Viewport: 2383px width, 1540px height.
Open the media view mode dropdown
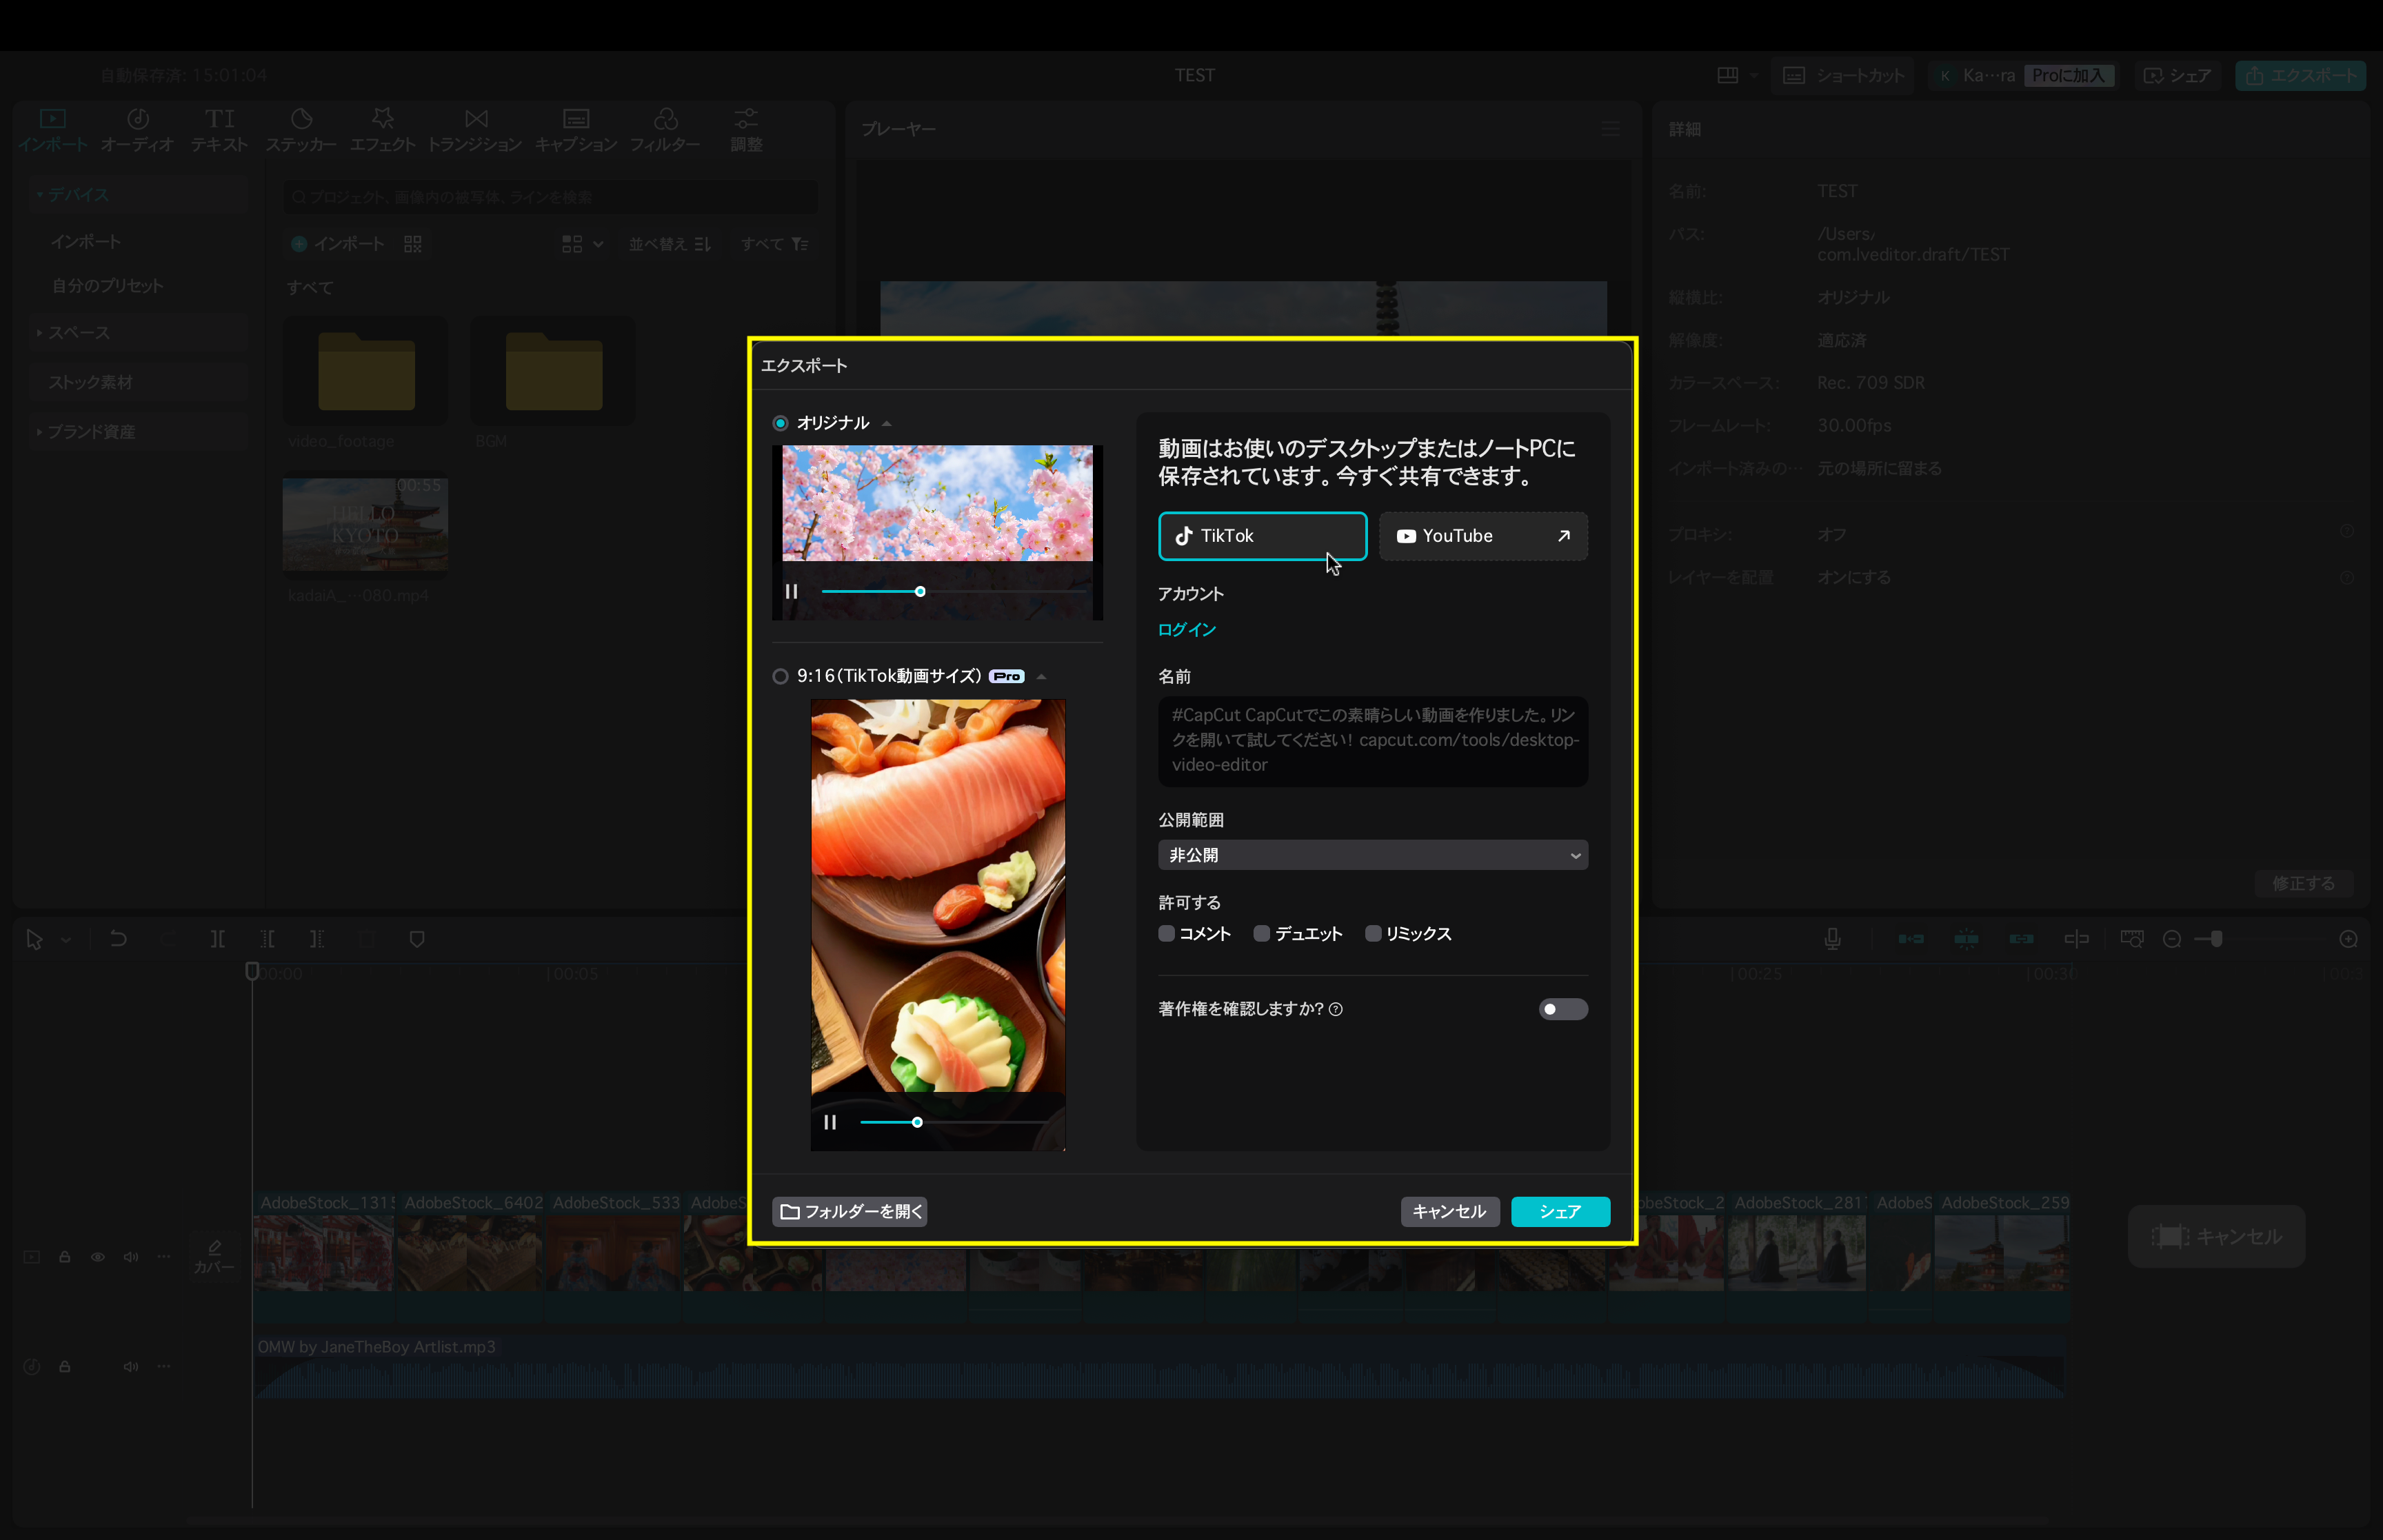pyautogui.click(x=583, y=244)
